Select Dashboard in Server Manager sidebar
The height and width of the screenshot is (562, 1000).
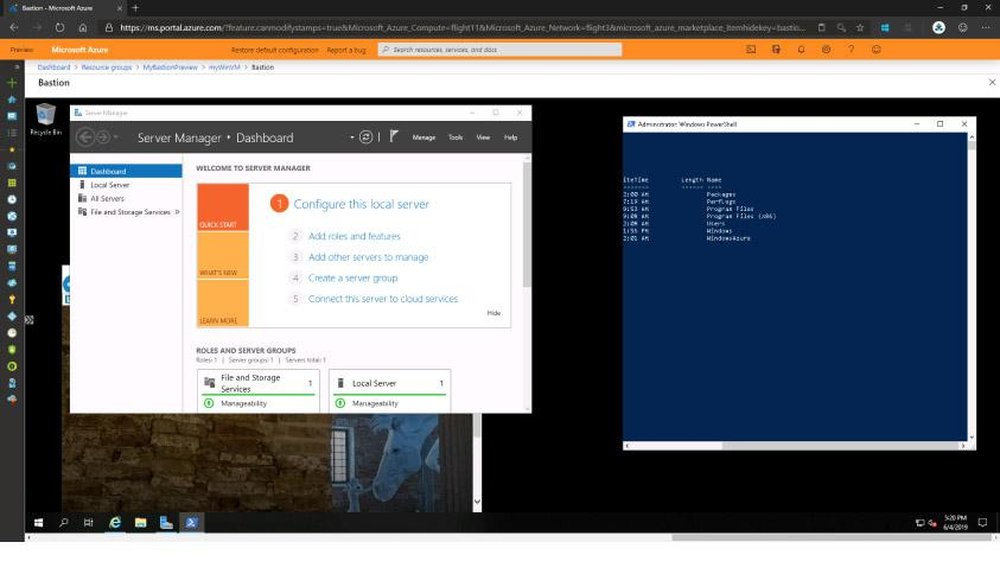click(x=126, y=171)
